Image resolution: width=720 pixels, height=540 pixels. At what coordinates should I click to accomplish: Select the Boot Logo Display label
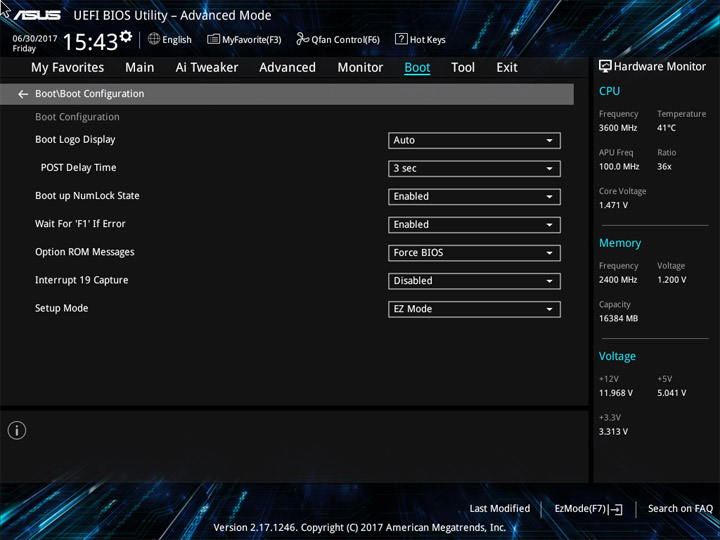point(75,140)
